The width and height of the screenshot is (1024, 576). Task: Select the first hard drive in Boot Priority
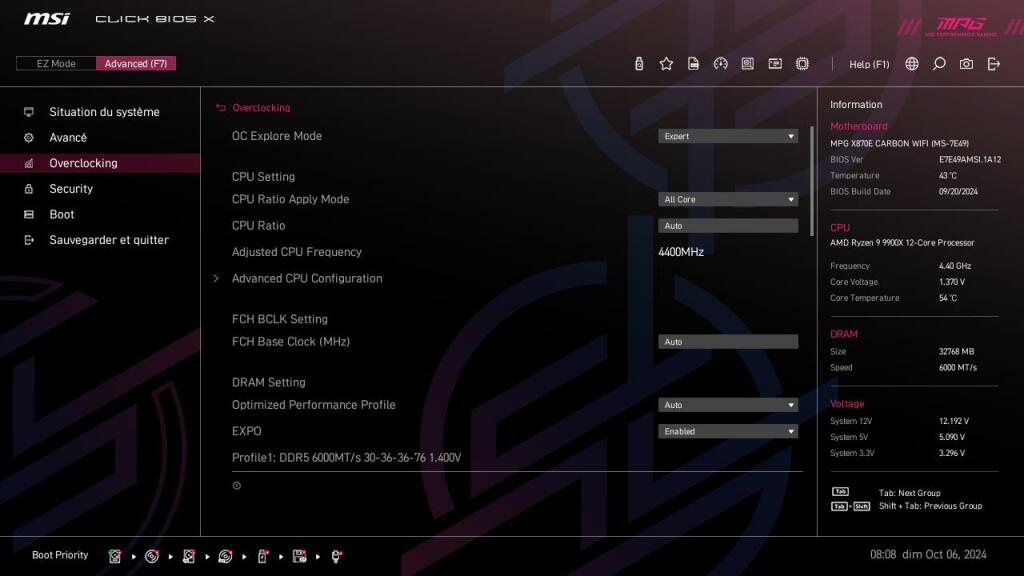point(115,555)
